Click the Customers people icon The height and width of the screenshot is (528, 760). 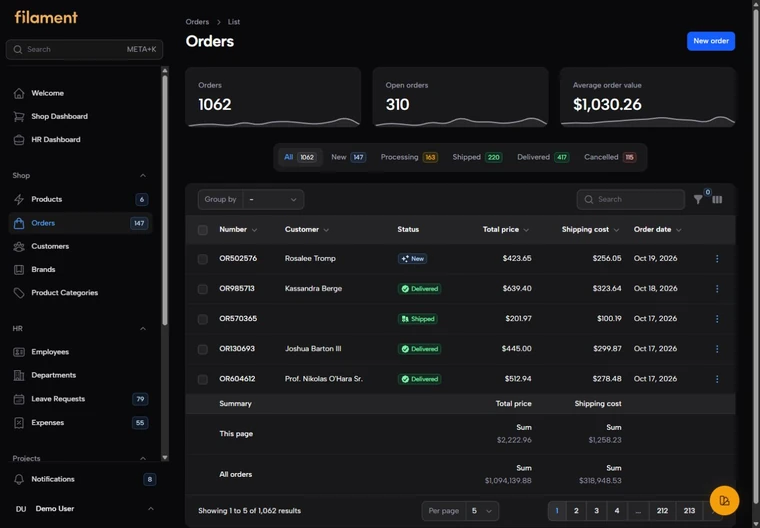19,246
